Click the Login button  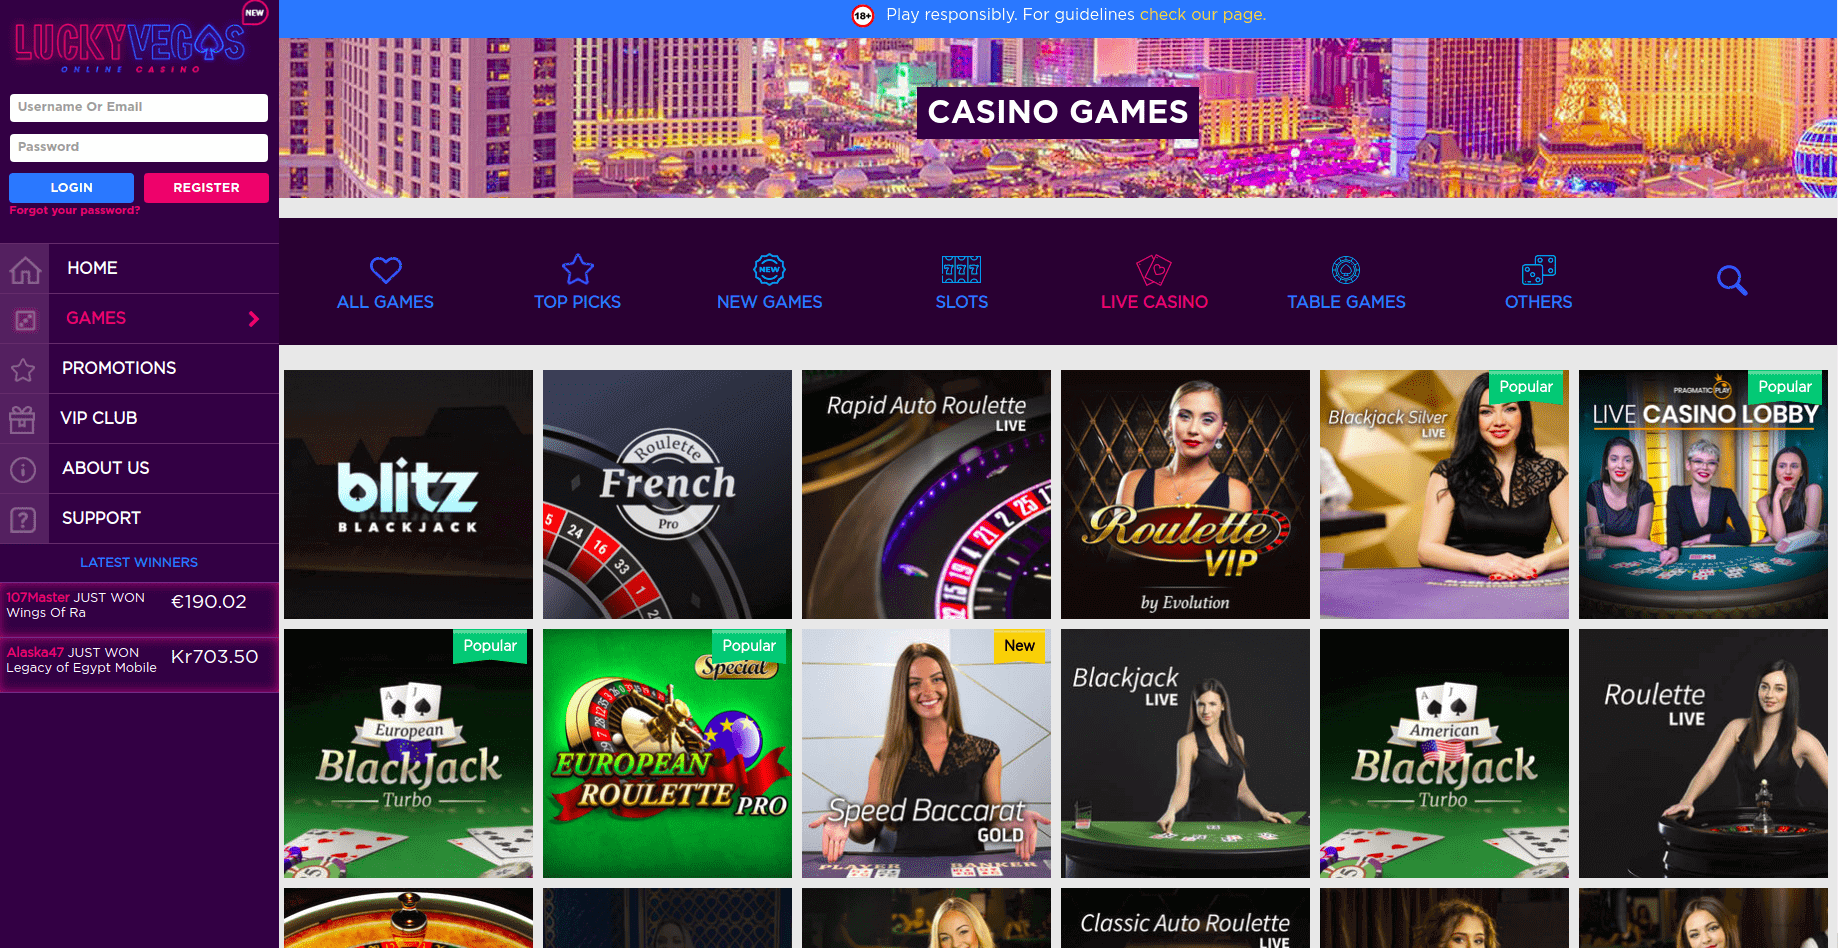pos(71,188)
